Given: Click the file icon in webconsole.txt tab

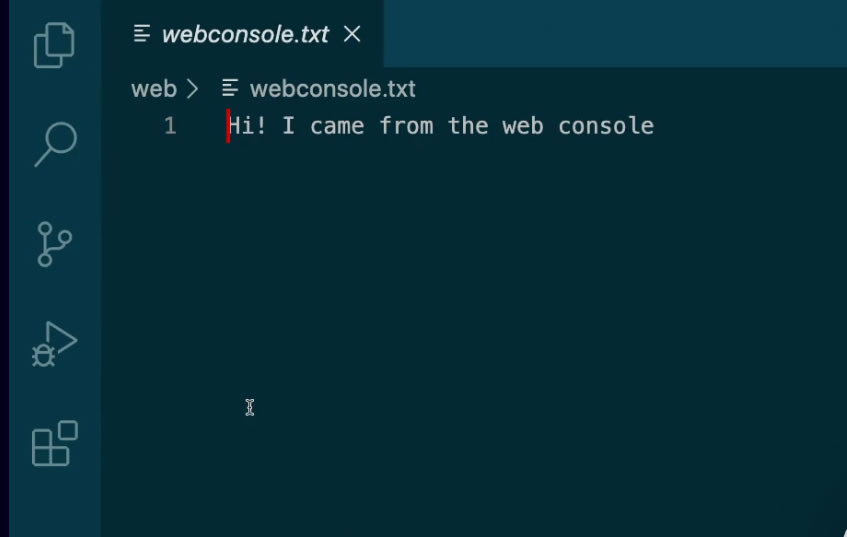Looking at the screenshot, I should (142, 34).
